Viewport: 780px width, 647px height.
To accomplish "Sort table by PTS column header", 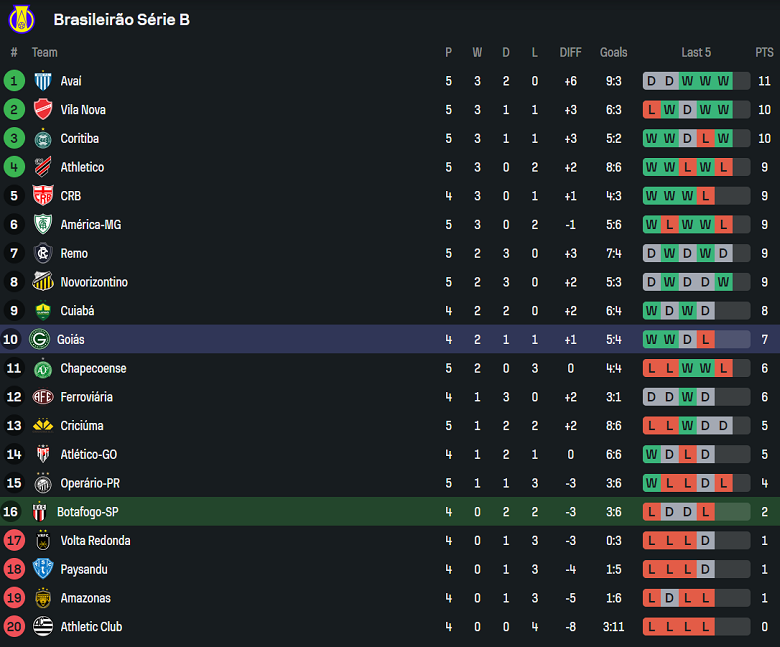I will 764,52.
